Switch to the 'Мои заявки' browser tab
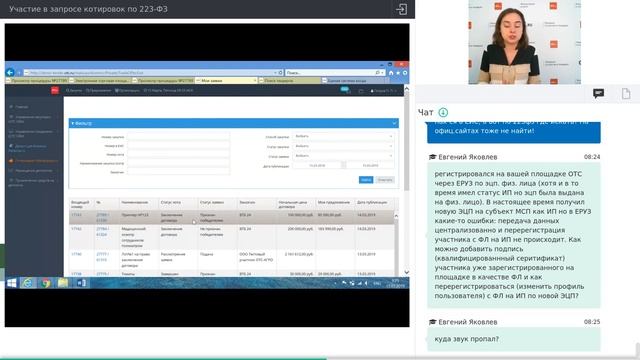Viewport: 640px width, 360px height. pyautogui.click(x=226, y=81)
